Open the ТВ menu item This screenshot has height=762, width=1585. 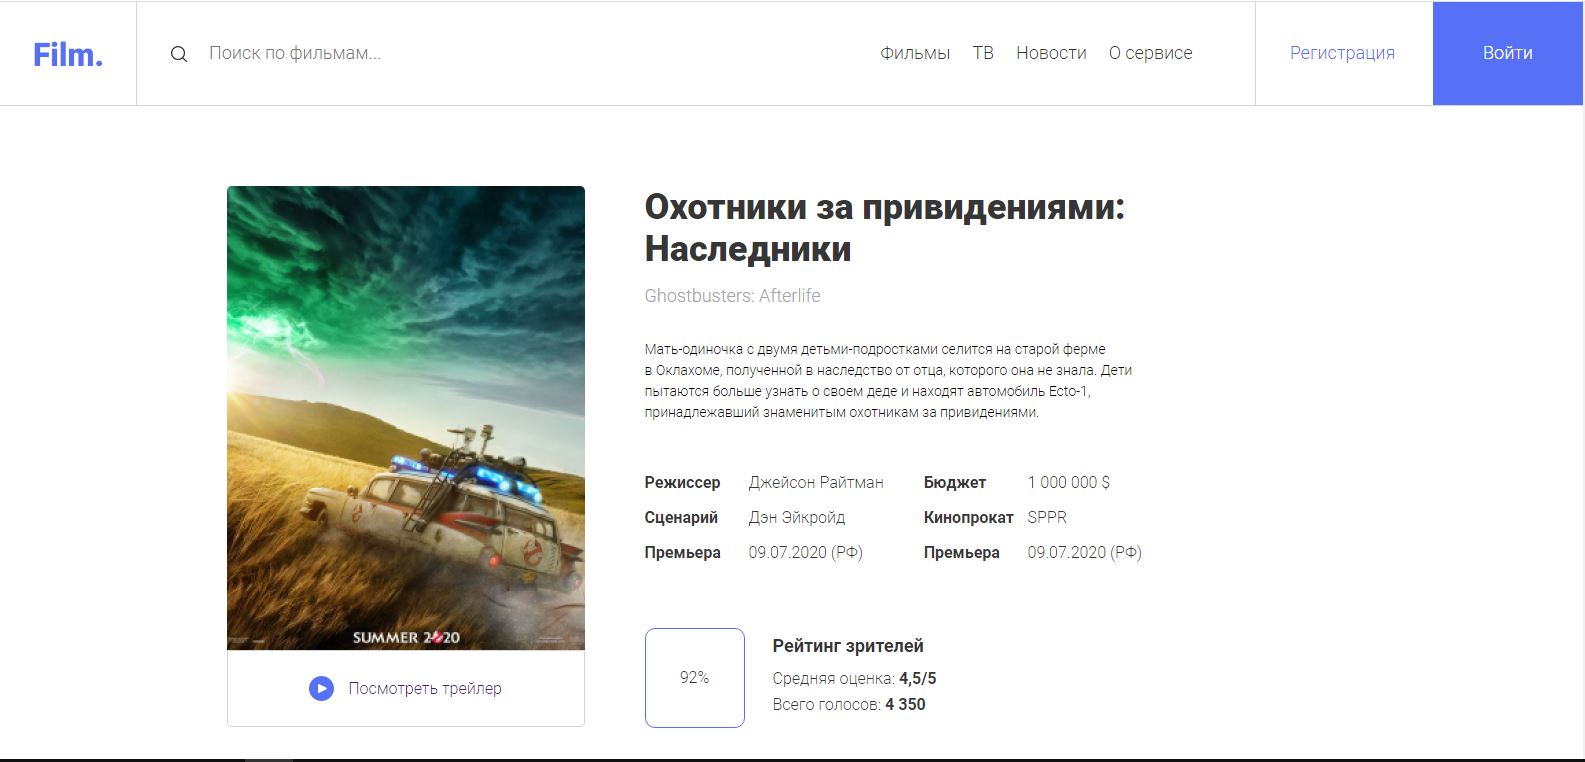click(983, 53)
